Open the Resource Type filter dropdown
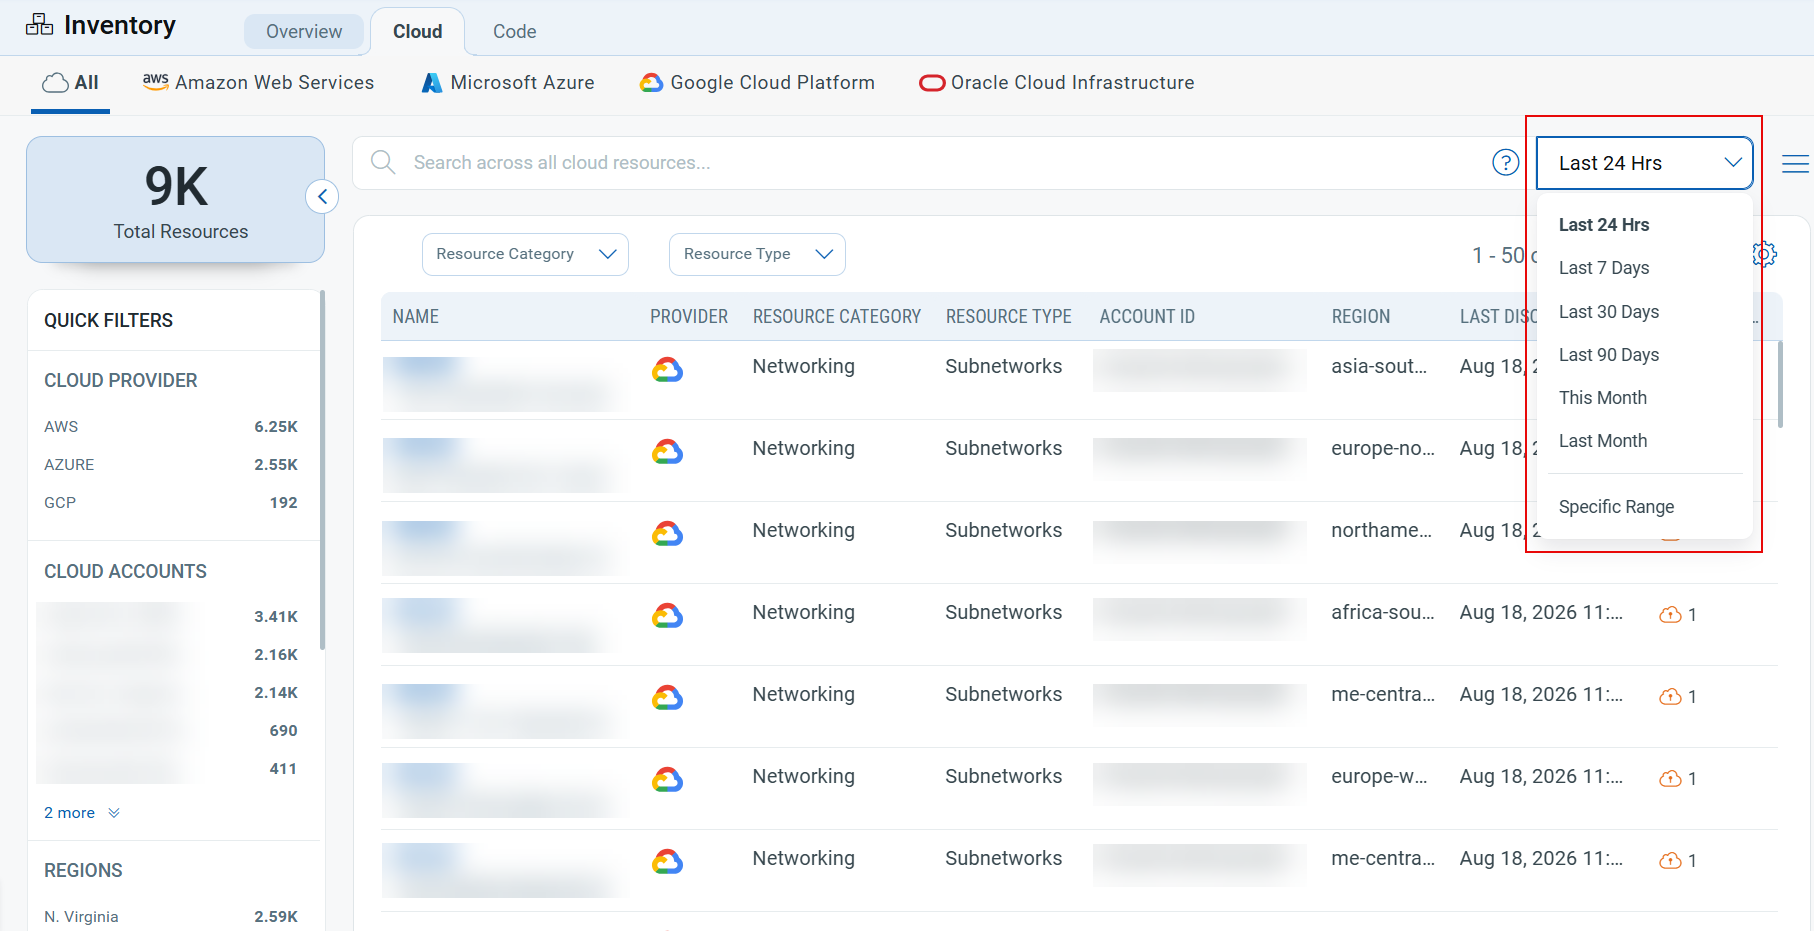The image size is (1814, 931). [x=757, y=254]
